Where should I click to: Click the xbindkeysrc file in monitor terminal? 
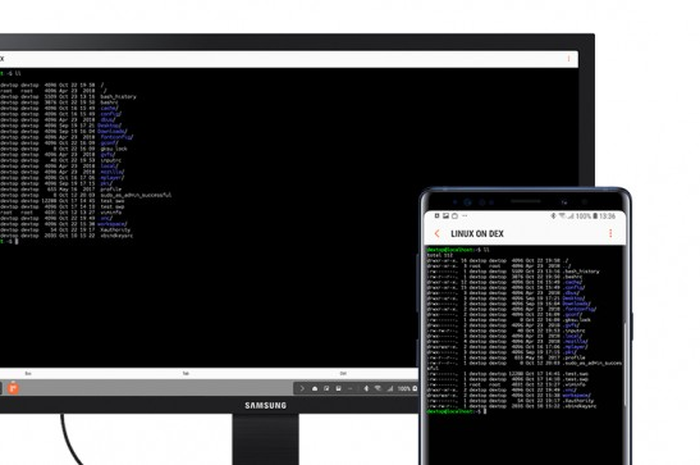click(116, 236)
